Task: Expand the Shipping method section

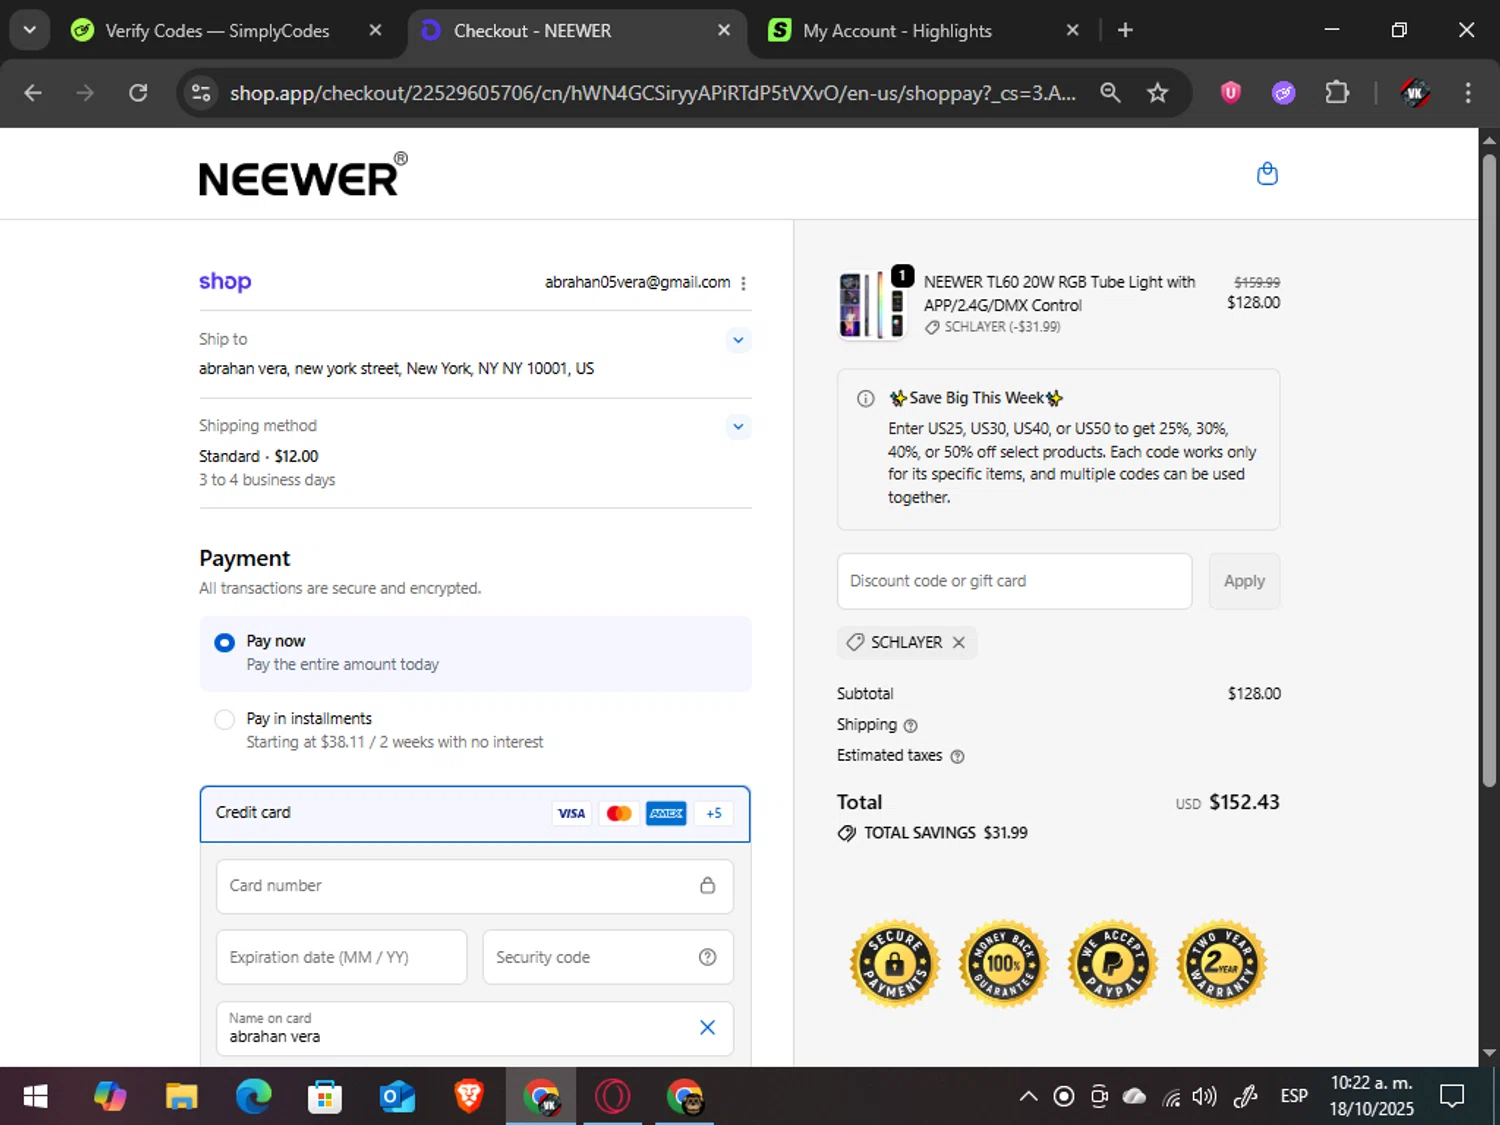Action: [x=738, y=427]
